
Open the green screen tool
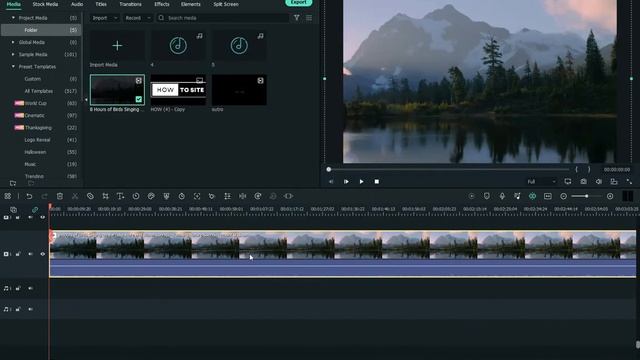(x=166, y=196)
